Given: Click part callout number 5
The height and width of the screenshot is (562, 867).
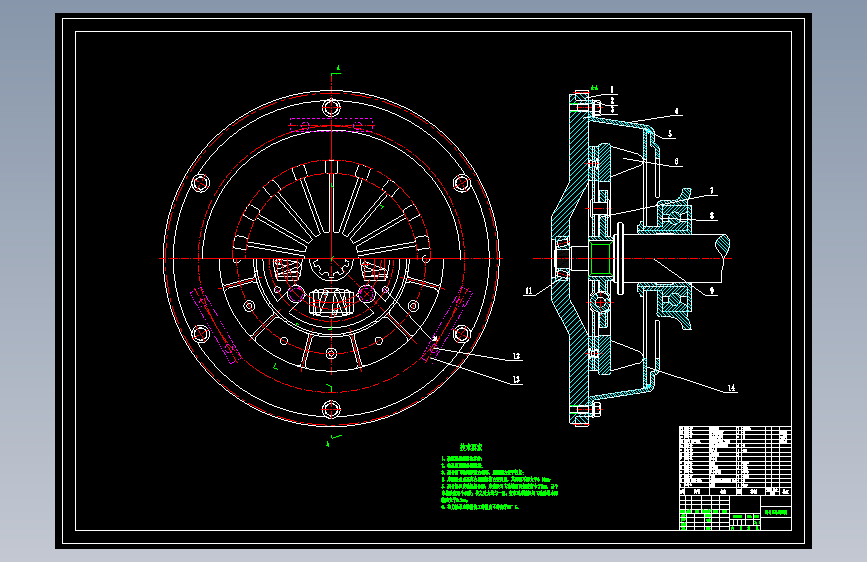Looking at the screenshot, I should pyautogui.click(x=670, y=134).
